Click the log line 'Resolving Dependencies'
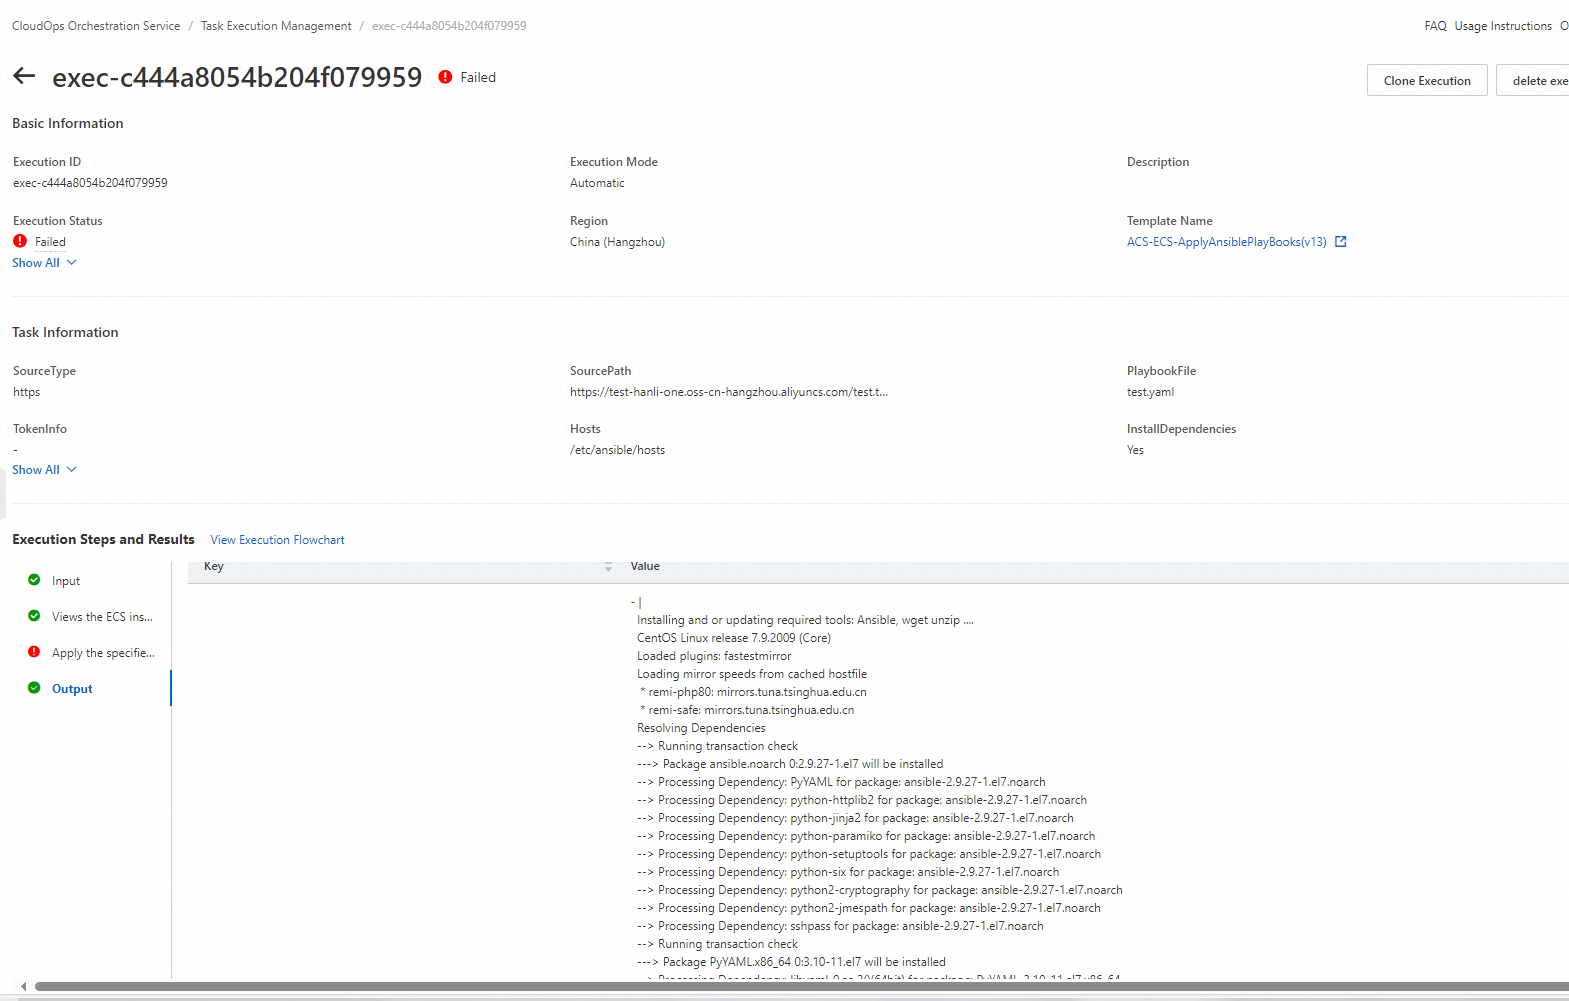The height and width of the screenshot is (1001, 1569). click(x=701, y=728)
